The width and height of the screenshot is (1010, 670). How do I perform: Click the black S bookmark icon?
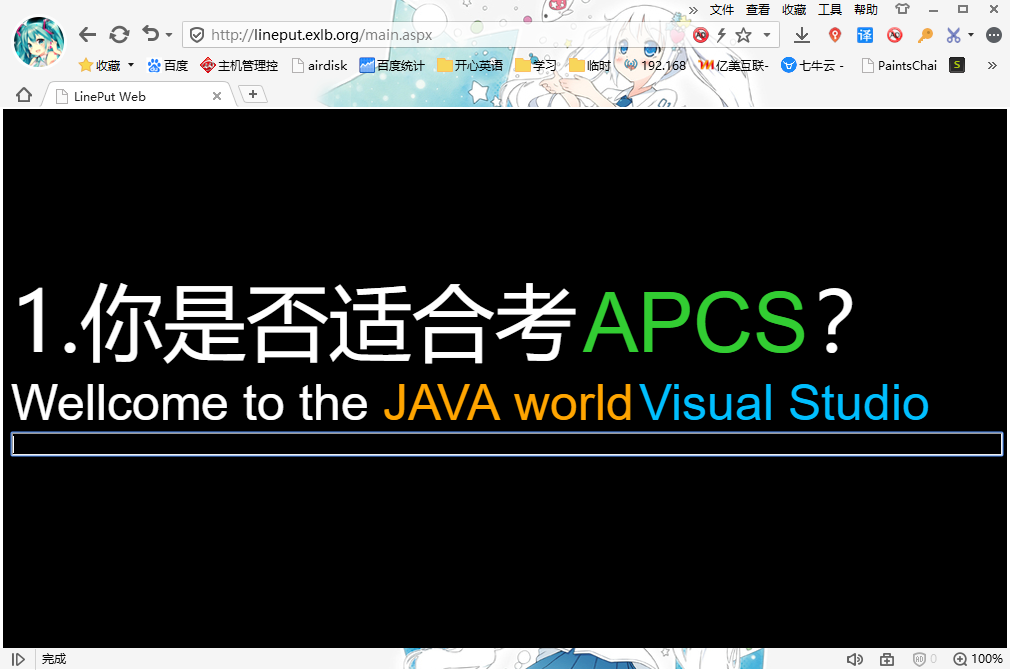(x=957, y=65)
